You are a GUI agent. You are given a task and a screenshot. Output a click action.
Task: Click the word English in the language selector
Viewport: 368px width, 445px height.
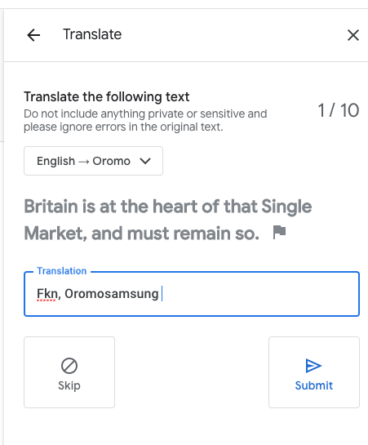[56, 161]
